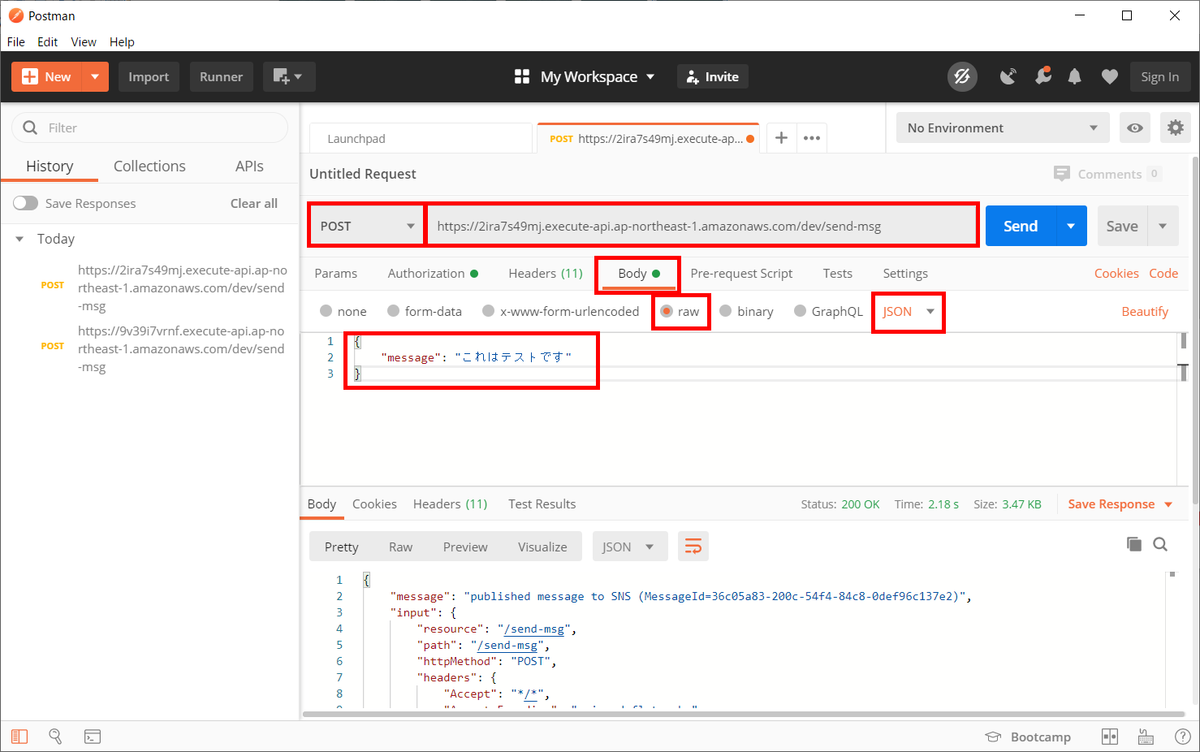The width and height of the screenshot is (1200, 752).
Task: Open the new window/tab dropdown icon
Action: coord(289,77)
